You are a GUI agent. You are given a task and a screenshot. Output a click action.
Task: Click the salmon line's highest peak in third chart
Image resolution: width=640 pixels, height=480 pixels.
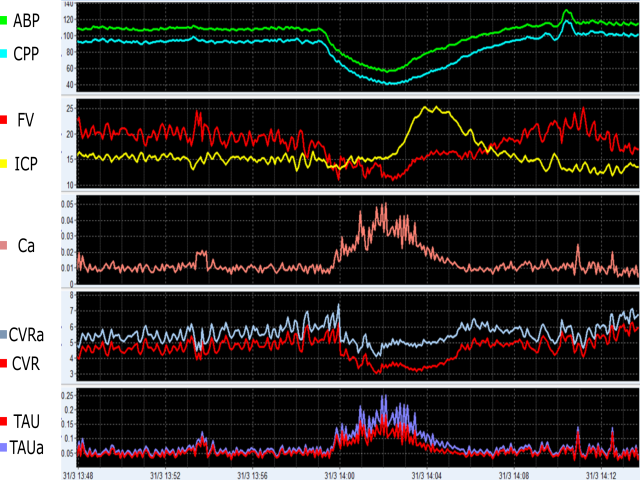click(x=385, y=203)
